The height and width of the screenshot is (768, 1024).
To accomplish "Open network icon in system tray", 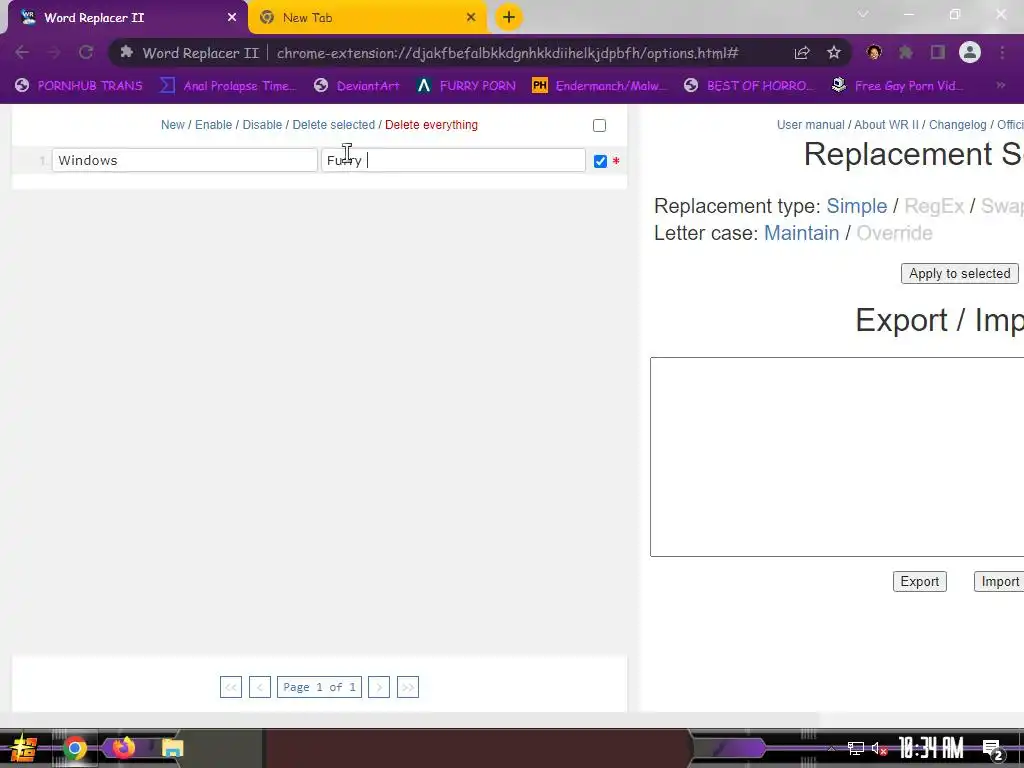I will point(856,748).
